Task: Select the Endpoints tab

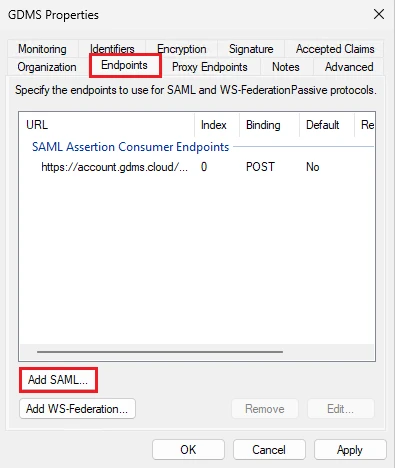Action: tap(124, 65)
